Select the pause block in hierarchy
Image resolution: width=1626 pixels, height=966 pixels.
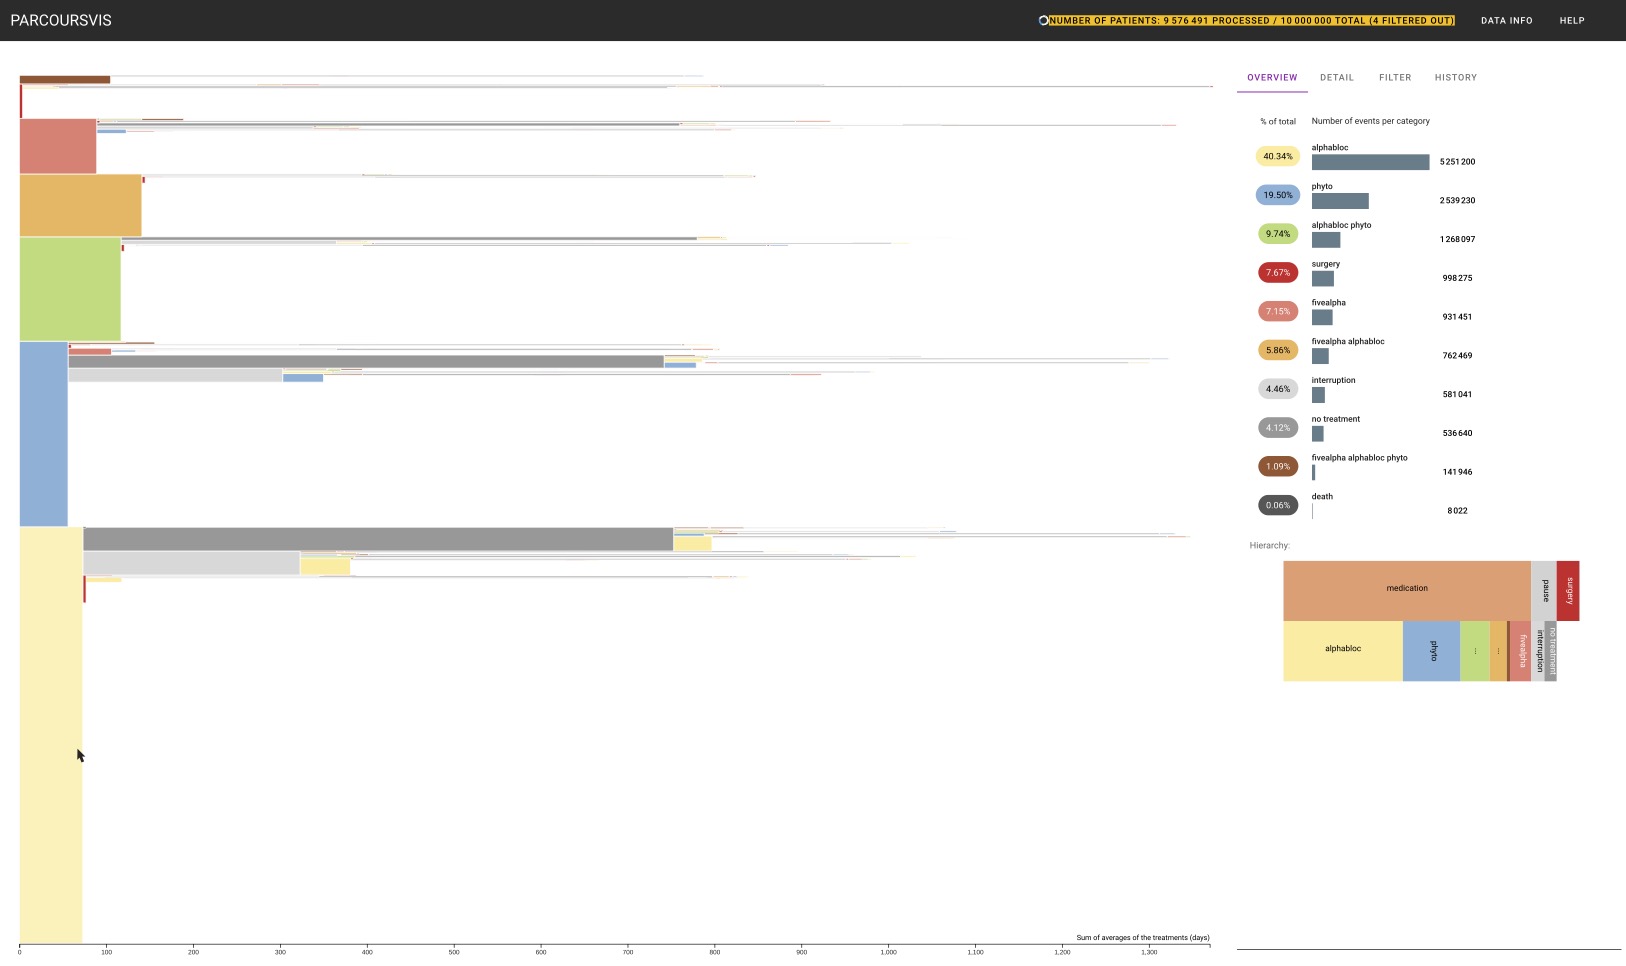(x=1543, y=590)
